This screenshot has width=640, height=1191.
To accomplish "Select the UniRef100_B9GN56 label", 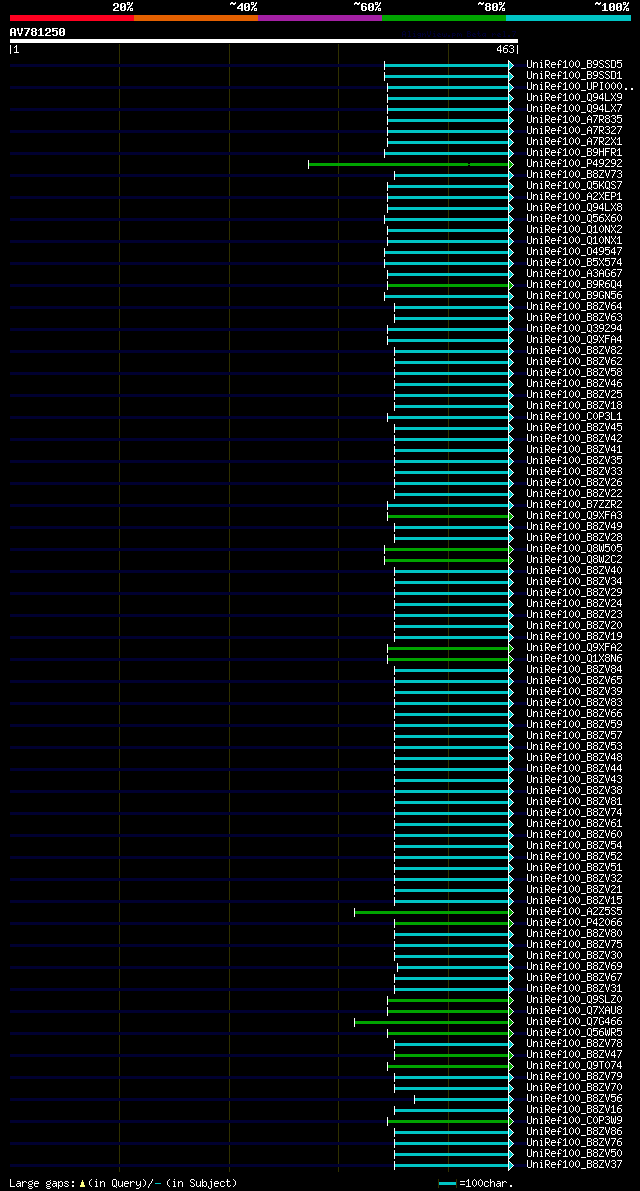I will [574, 296].
